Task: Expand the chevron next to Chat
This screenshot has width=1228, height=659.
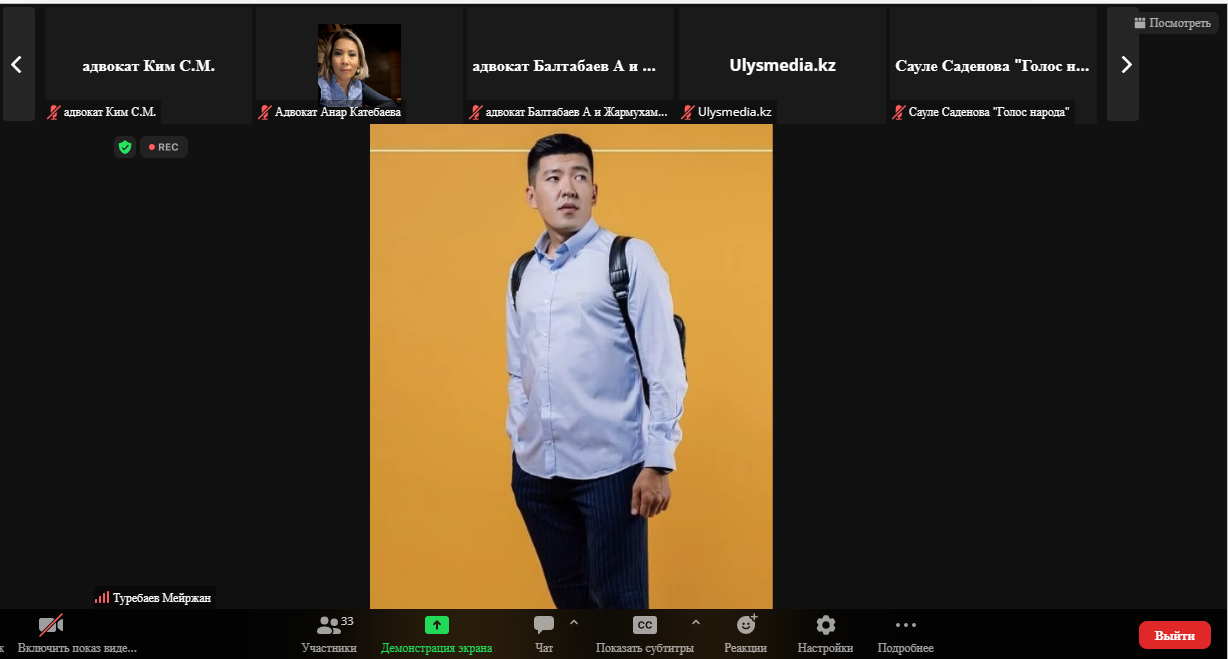Action: tap(574, 622)
